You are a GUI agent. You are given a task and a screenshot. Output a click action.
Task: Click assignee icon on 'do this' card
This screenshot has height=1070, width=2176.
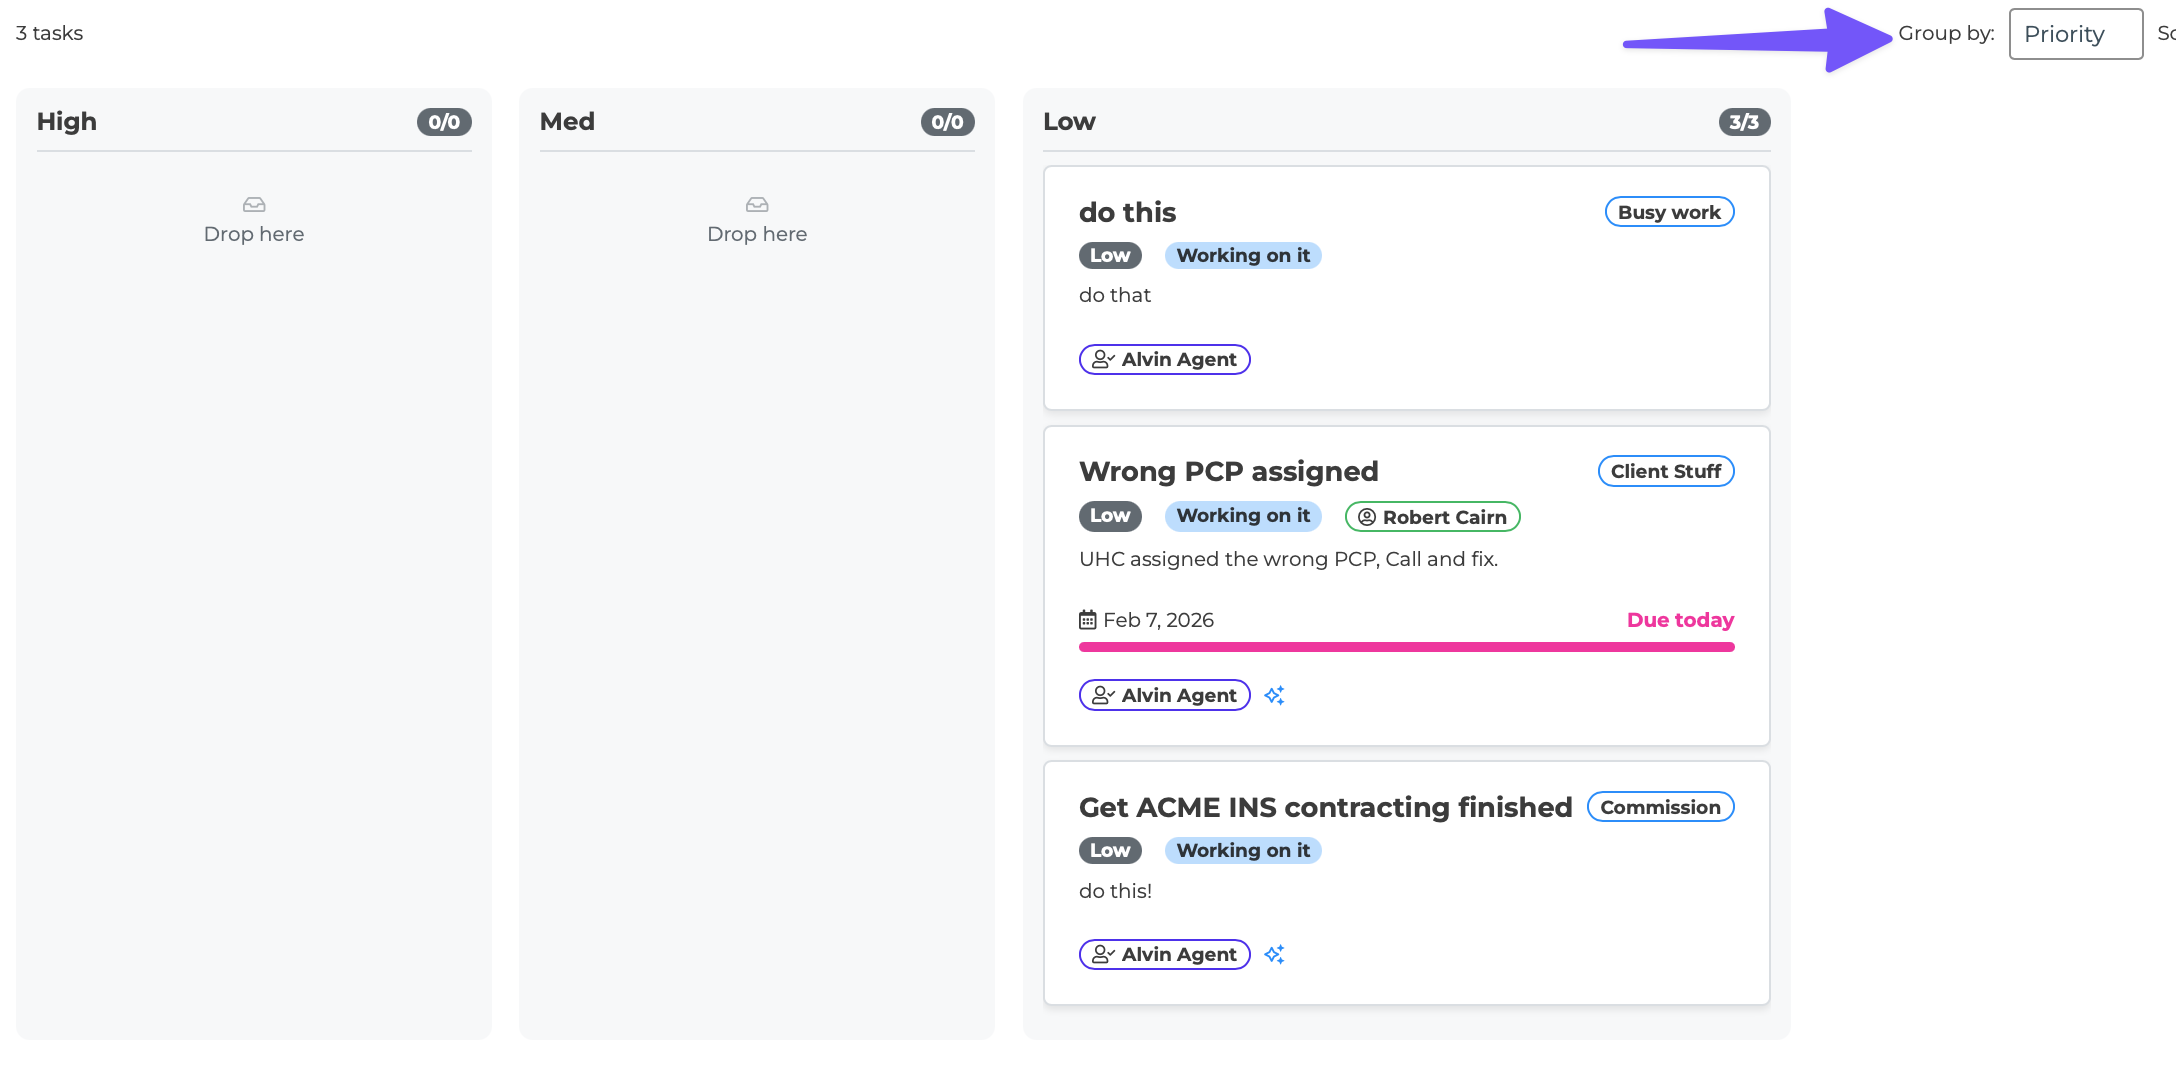click(1103, 359)
